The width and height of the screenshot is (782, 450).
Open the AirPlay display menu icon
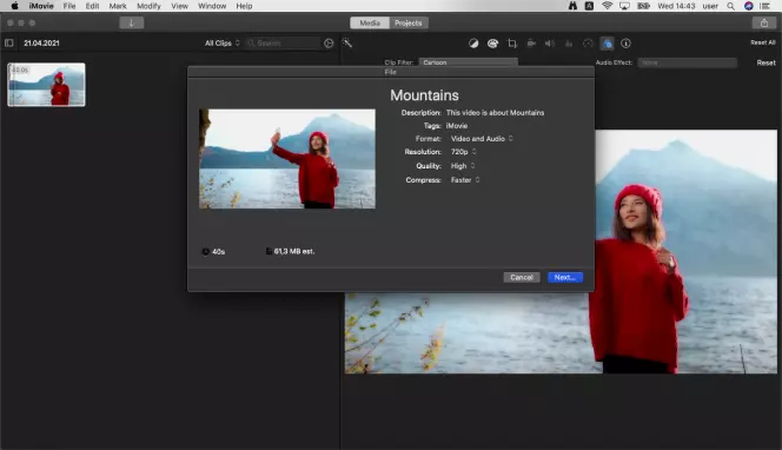[x=624, y=6]
